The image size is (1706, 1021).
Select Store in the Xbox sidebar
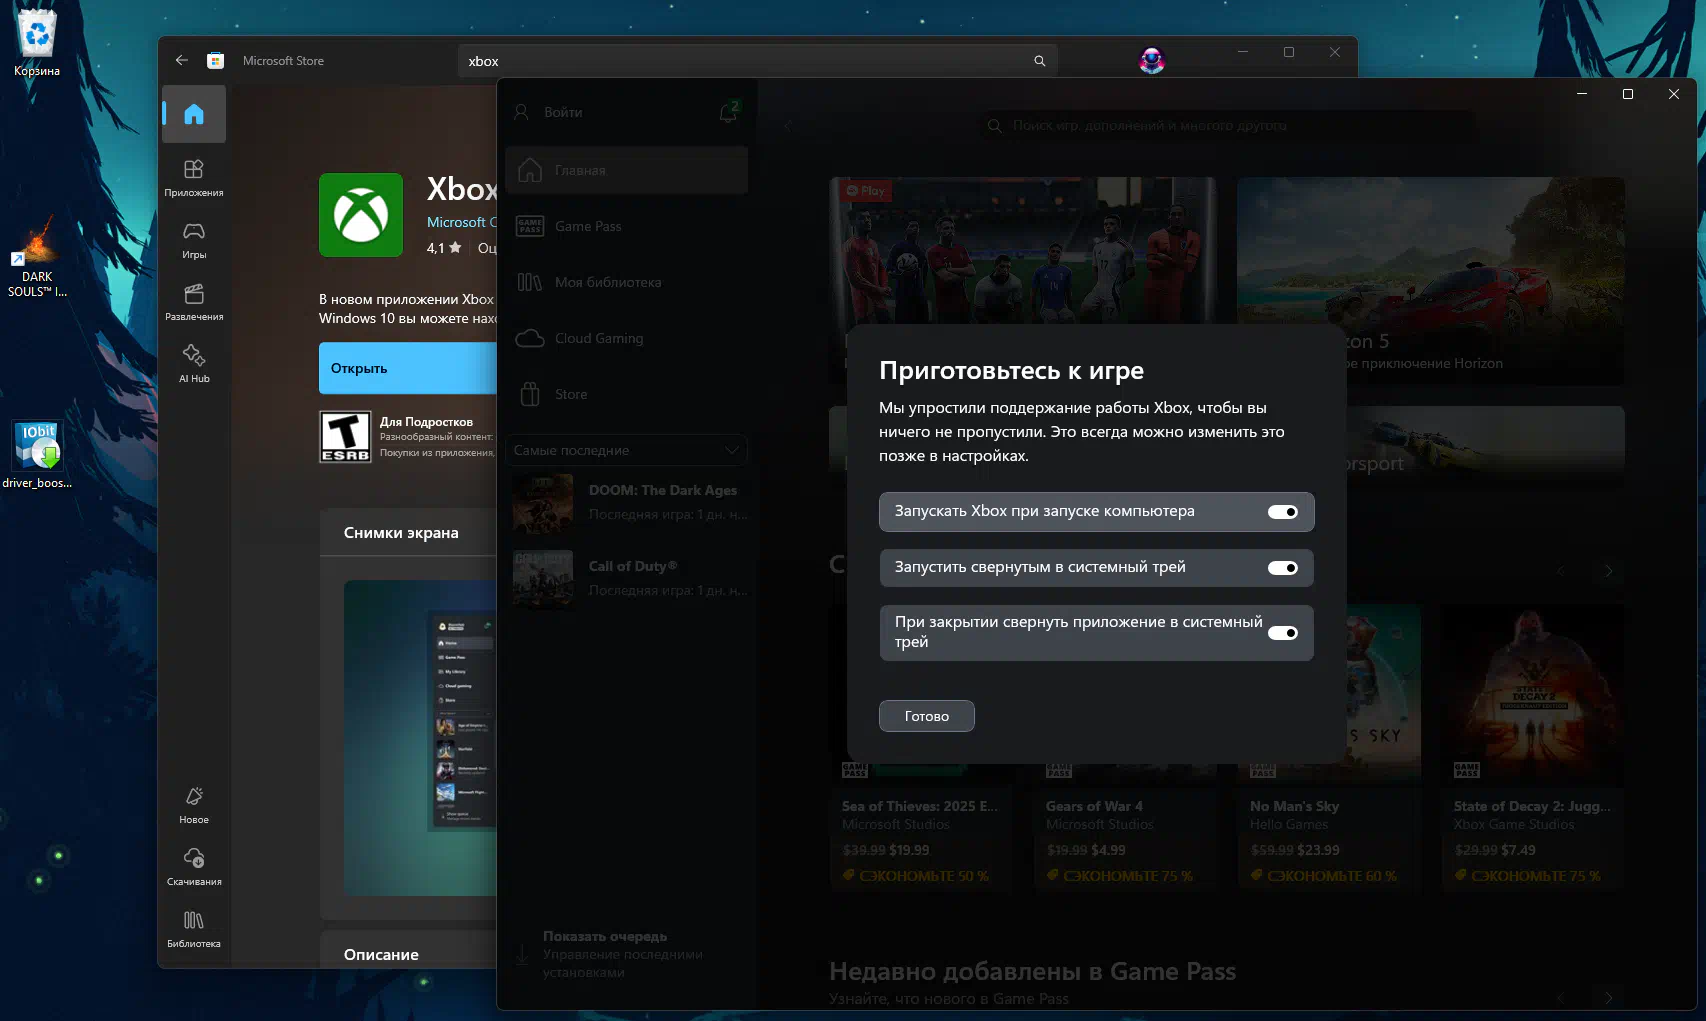[x=627, y=394]
